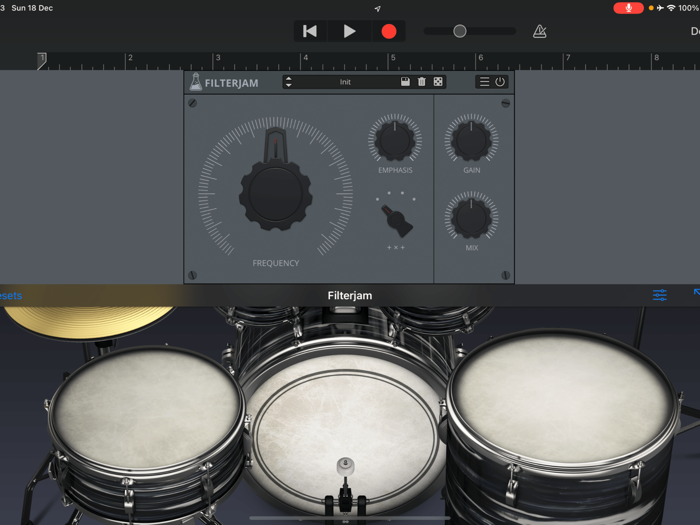Open the Filterjam hamburger menu

pos(484,82)
